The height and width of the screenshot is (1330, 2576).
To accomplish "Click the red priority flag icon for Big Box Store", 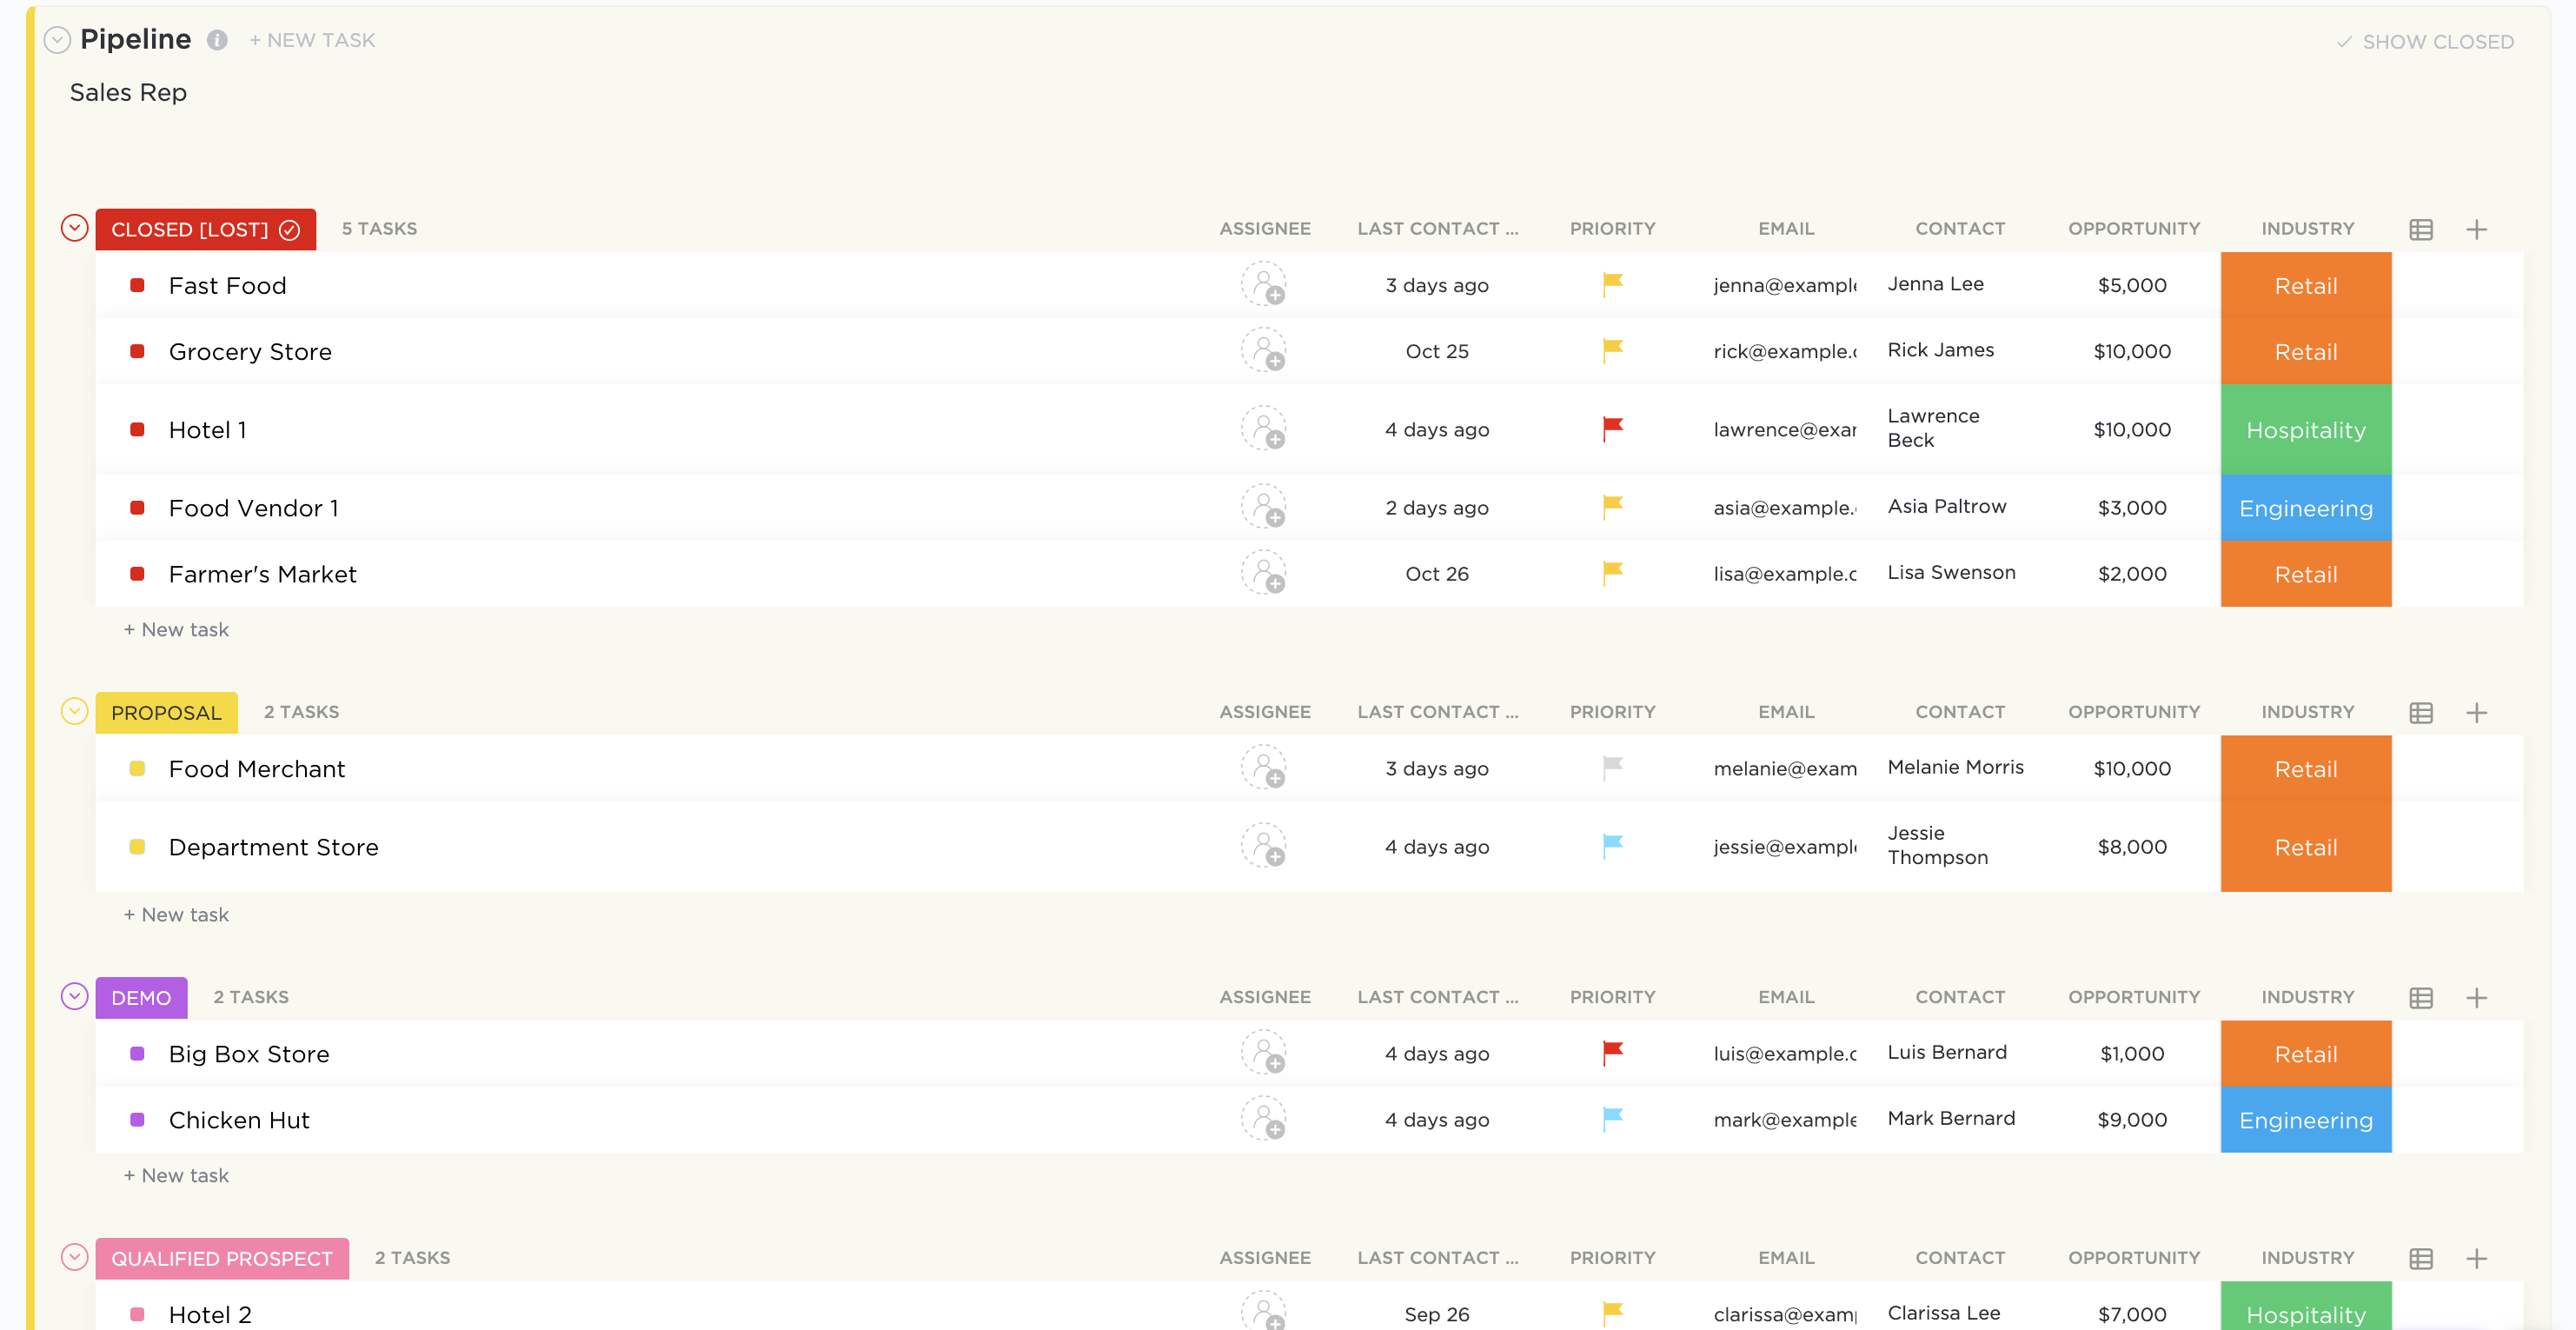I will click(1611, 1052).
